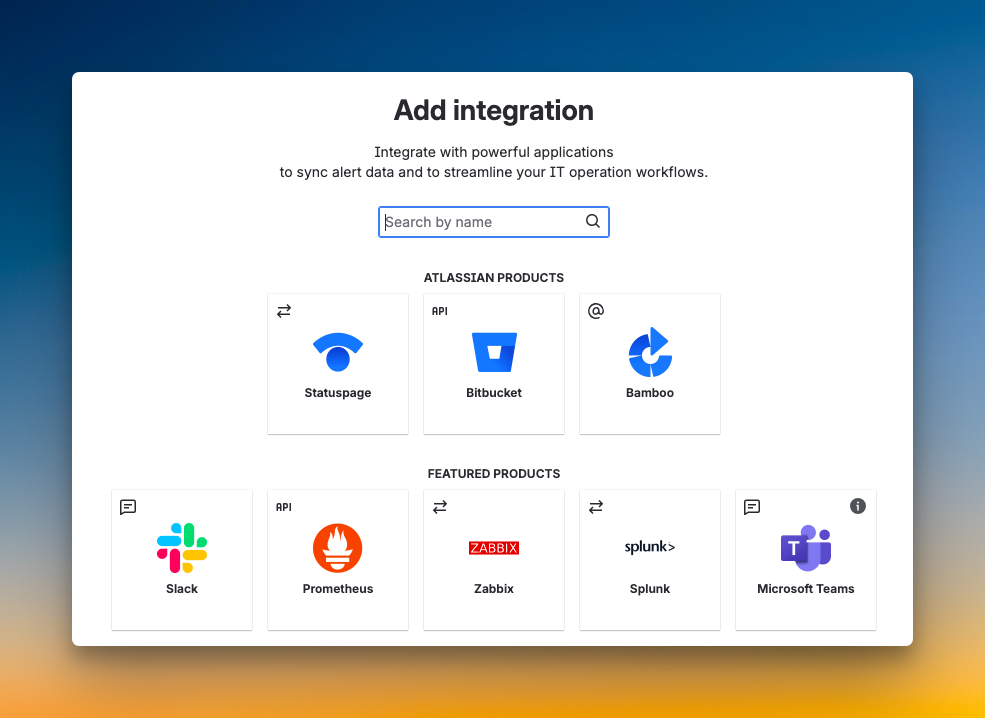Image resolution: width=985 pixels, height=718 pixels.
Task: Click the chat bubble badge on the Microsoft Teams tile
Action: (751, 507)
